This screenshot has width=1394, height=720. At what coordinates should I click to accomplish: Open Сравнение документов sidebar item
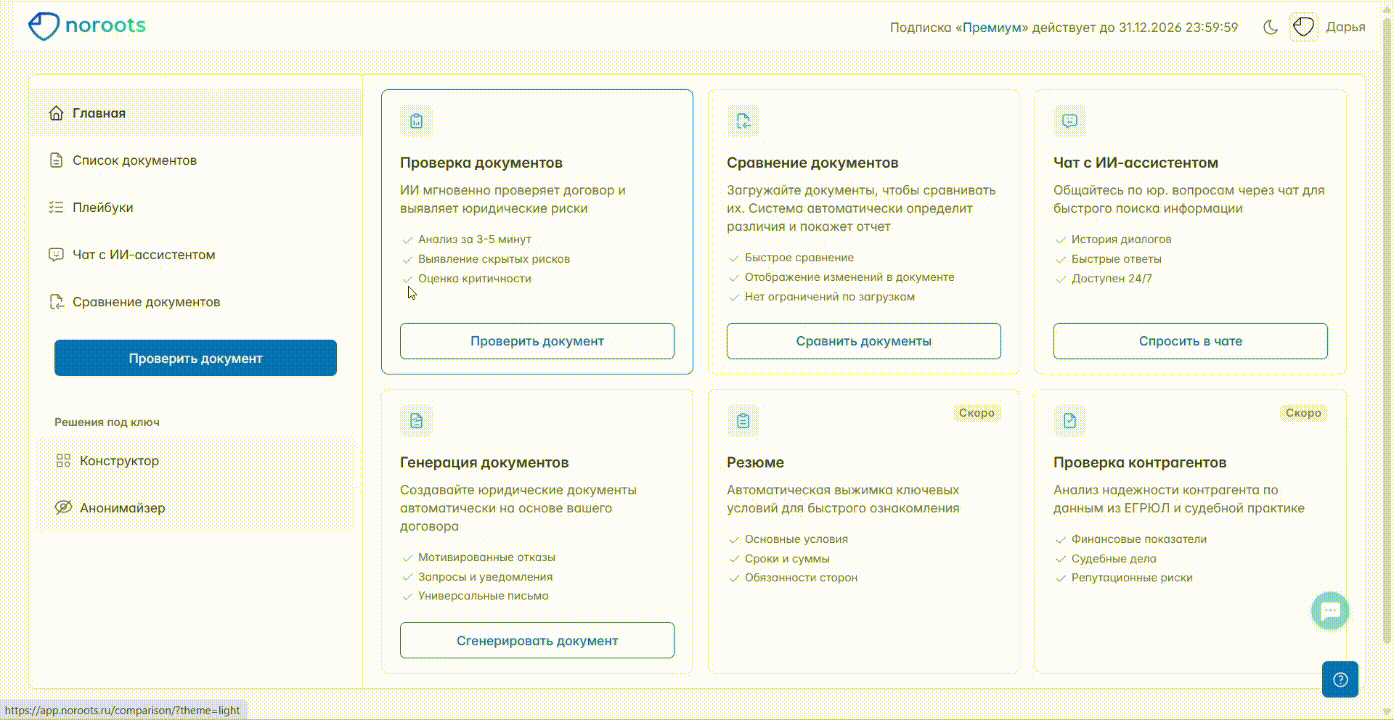tap(196, 301)
